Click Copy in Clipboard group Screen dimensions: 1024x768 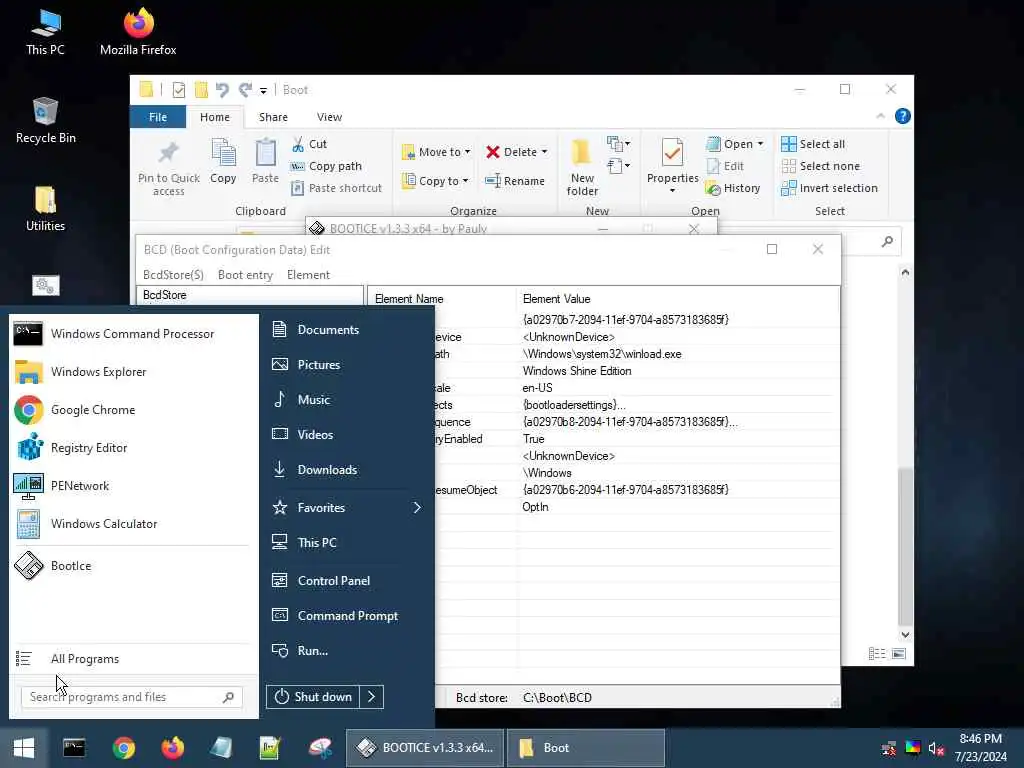pyautogui.click(x=223, y=161)
